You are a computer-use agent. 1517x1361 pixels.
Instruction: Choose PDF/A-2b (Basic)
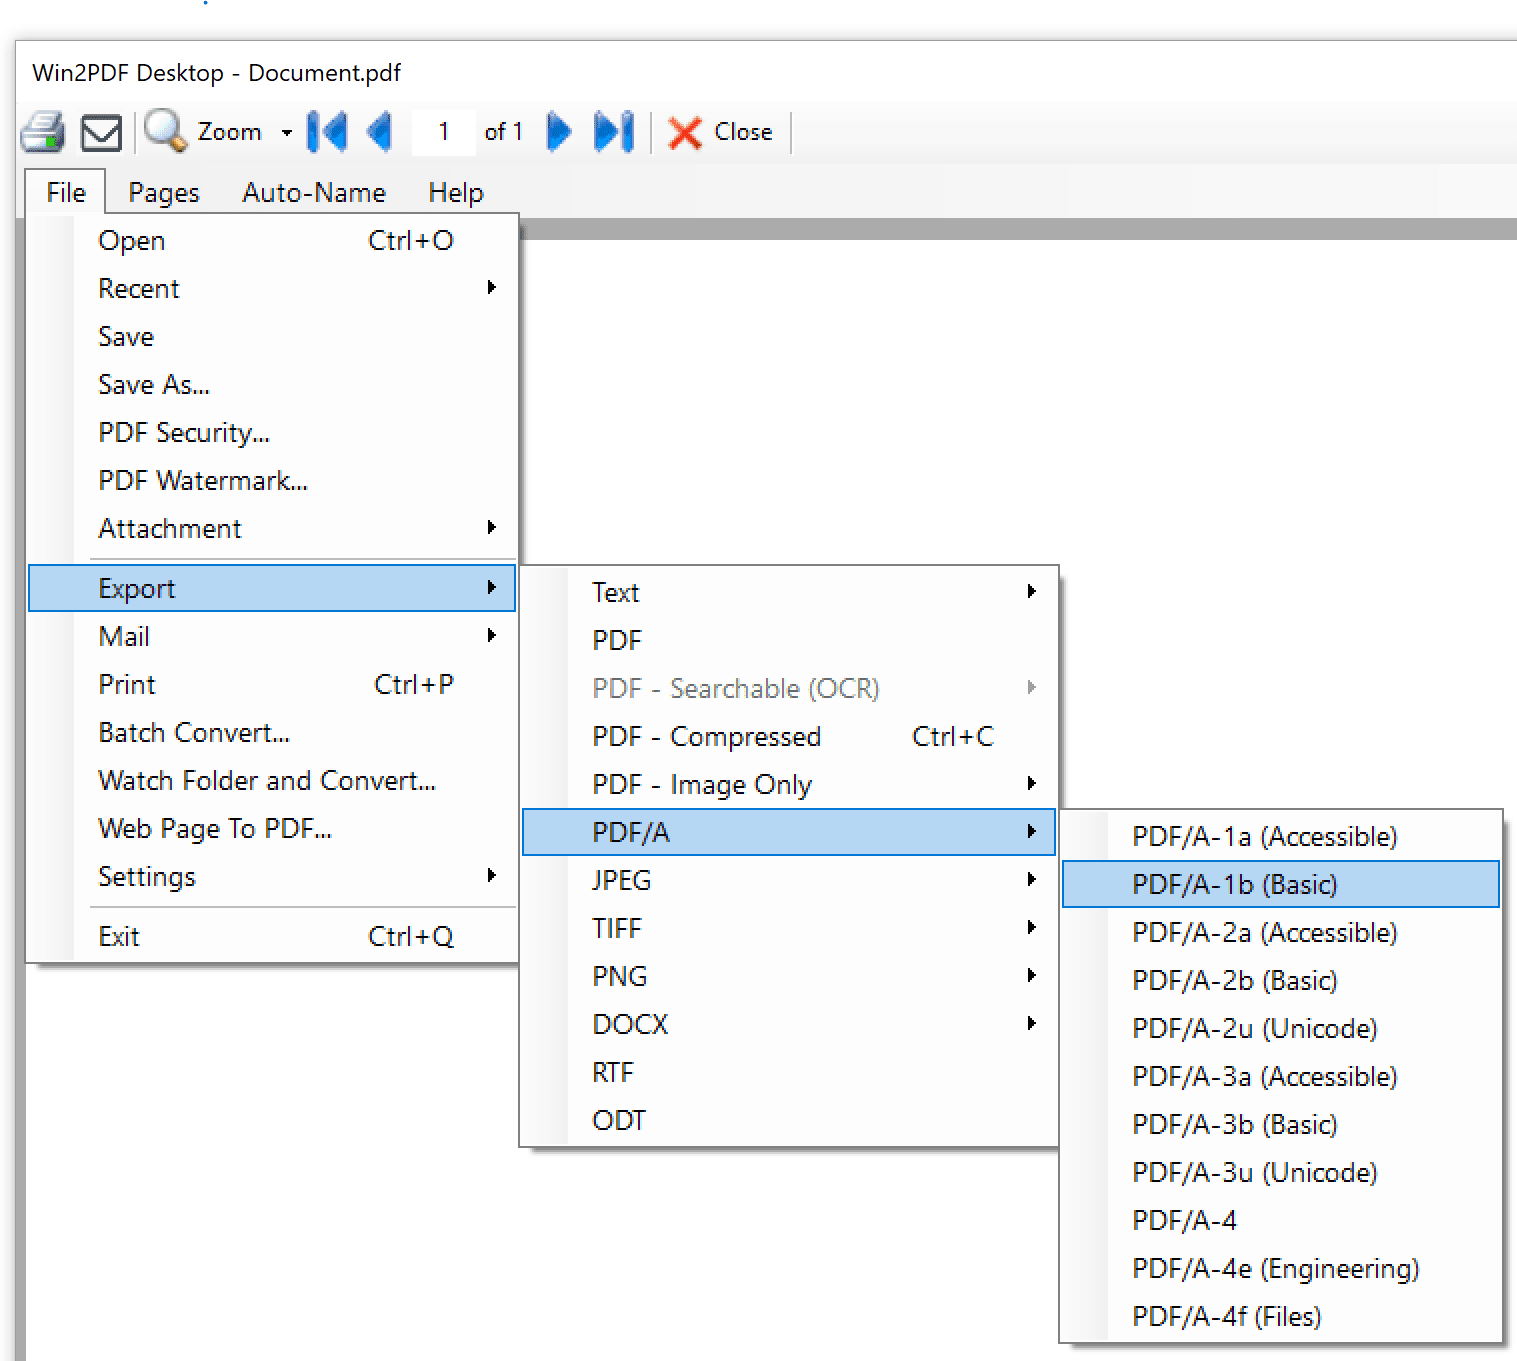[1281, 980]
